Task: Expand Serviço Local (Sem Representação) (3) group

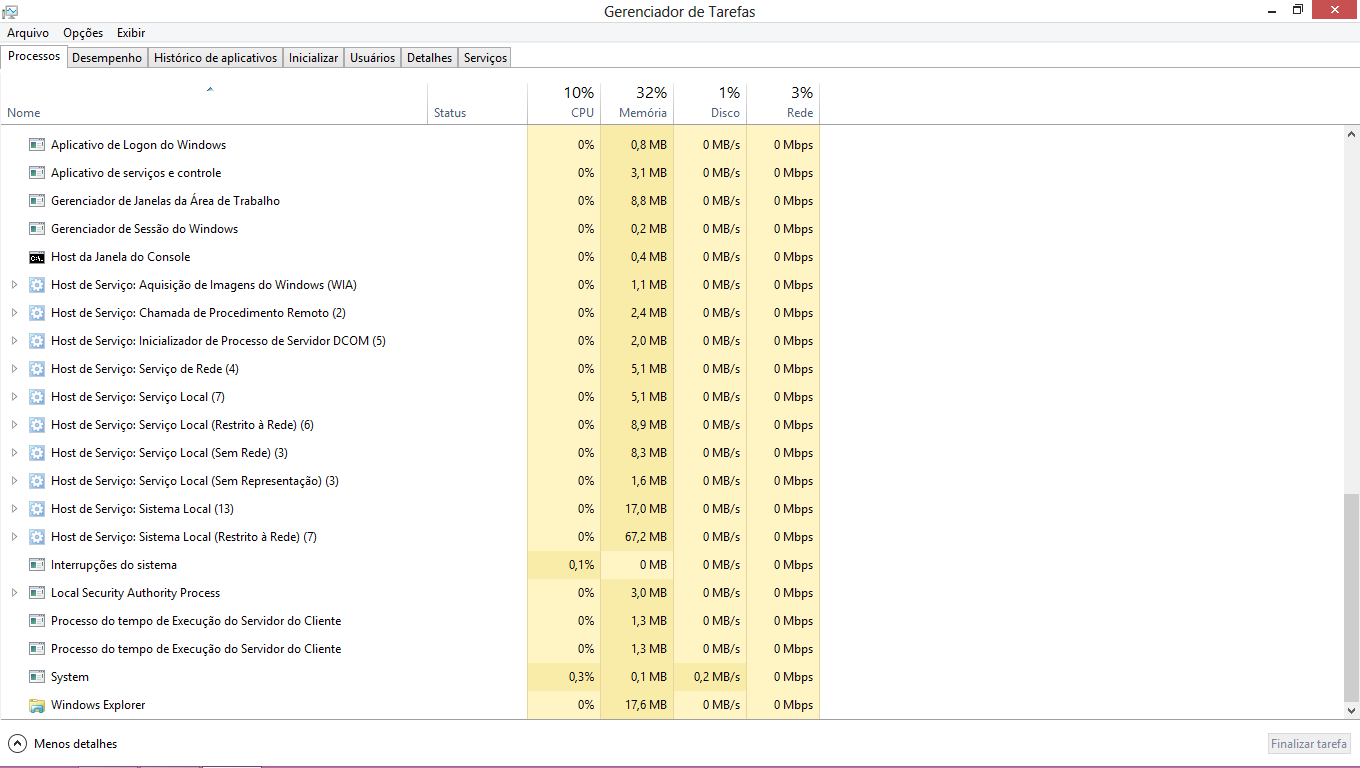Action: click(14, 481)
